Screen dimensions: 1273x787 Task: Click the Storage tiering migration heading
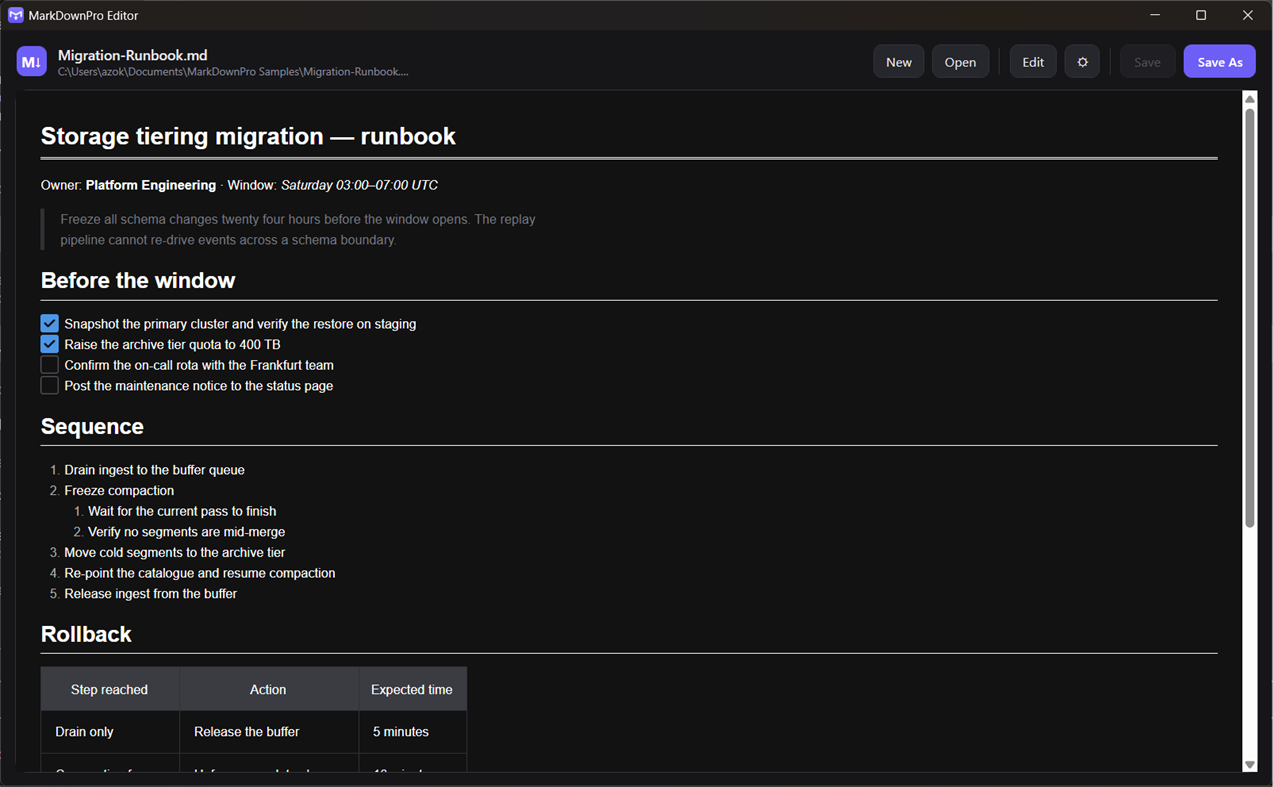[248, 137]
